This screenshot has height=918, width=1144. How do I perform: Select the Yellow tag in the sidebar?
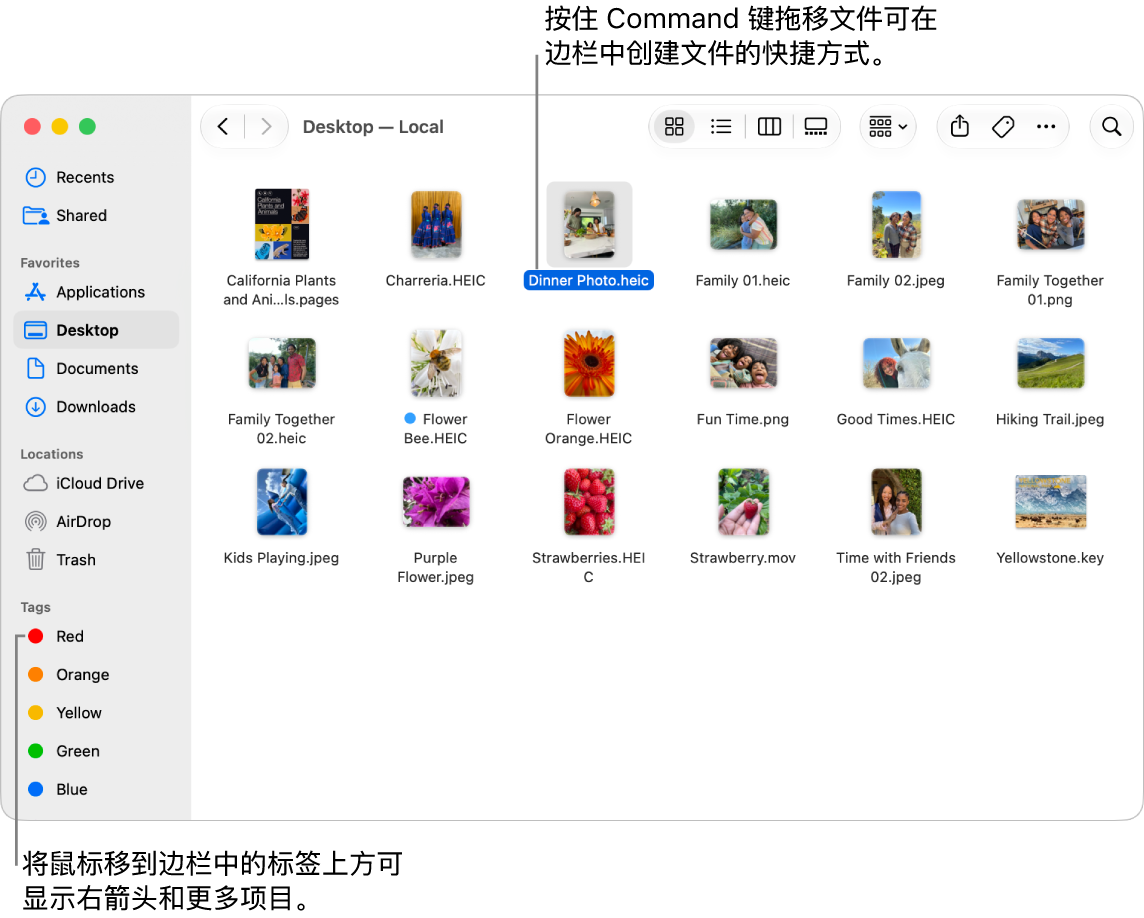pos(96,713)
